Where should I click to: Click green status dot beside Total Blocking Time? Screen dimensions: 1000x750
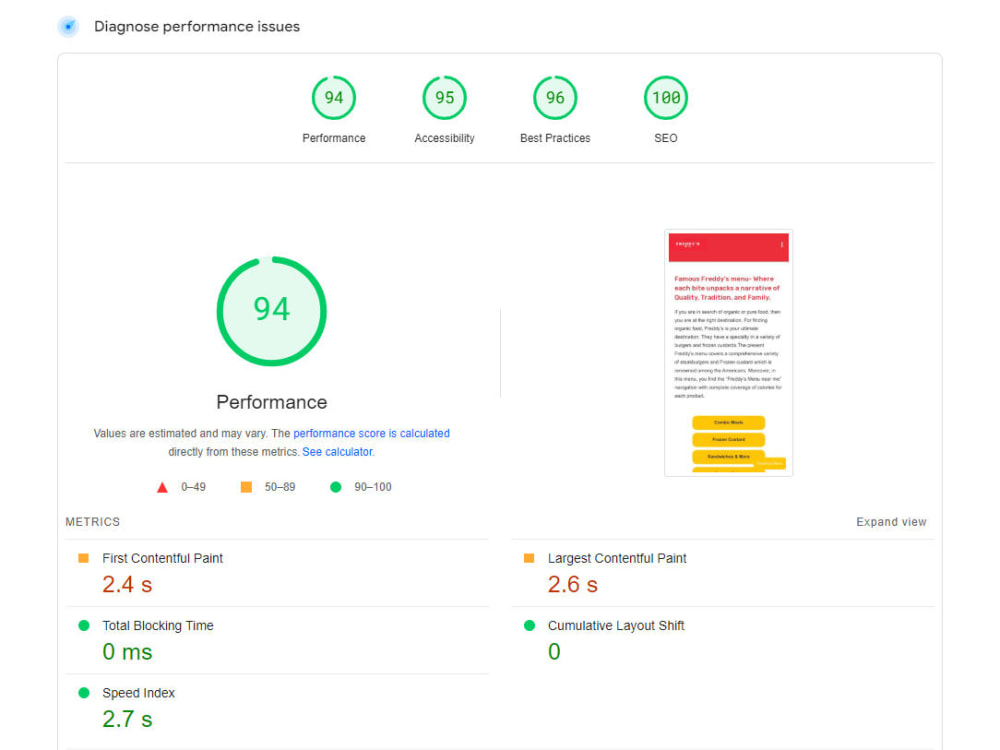tap(84, 626)
